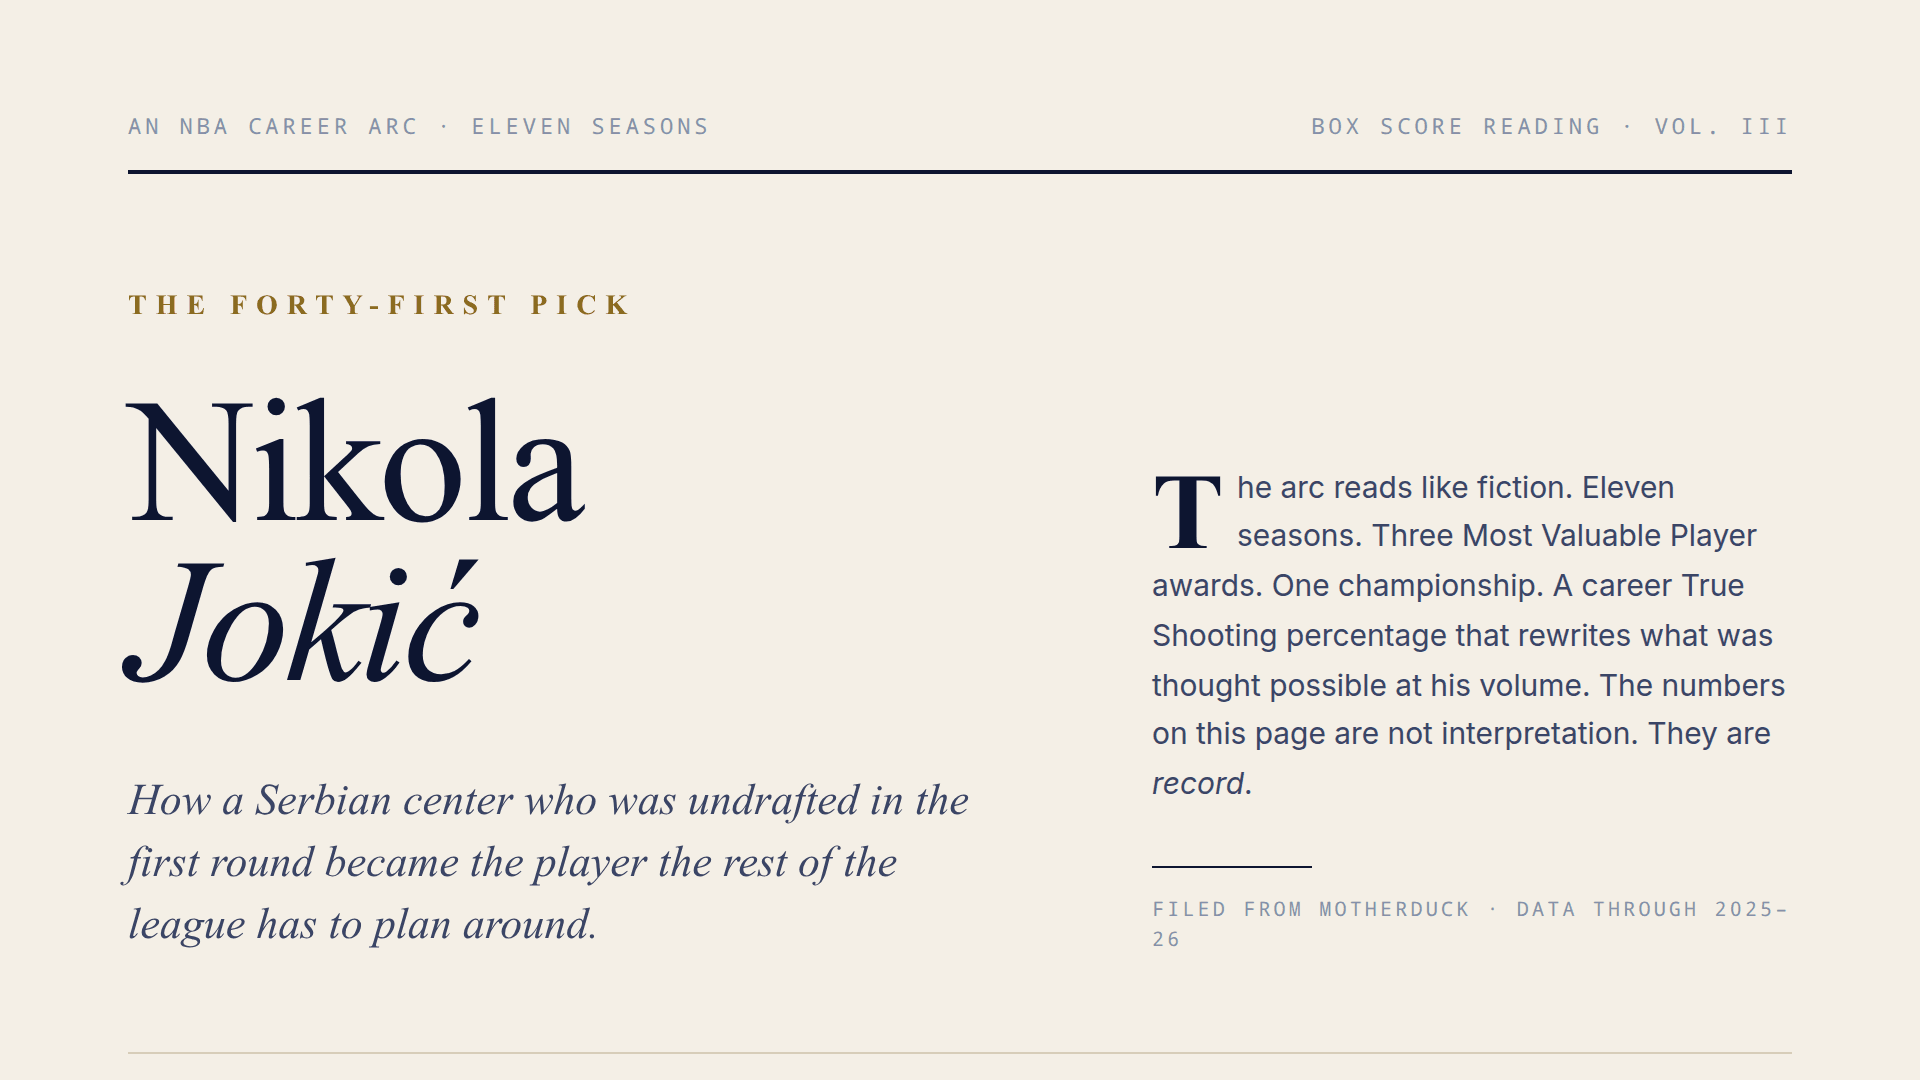This screenshot has width=1920, height=1080.
Task: Click the large drop cap letter T
Action: coord(1187,512)
